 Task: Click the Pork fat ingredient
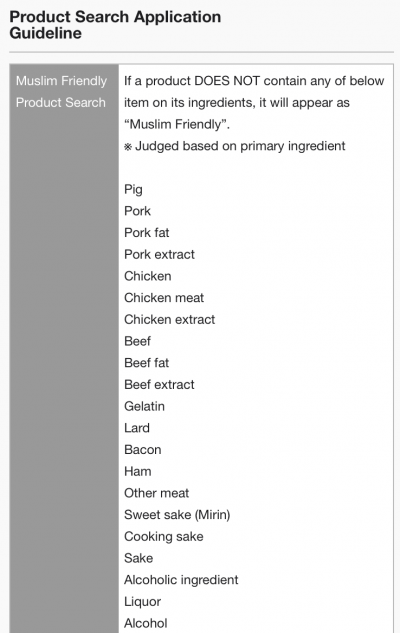(x=147, y=233)
